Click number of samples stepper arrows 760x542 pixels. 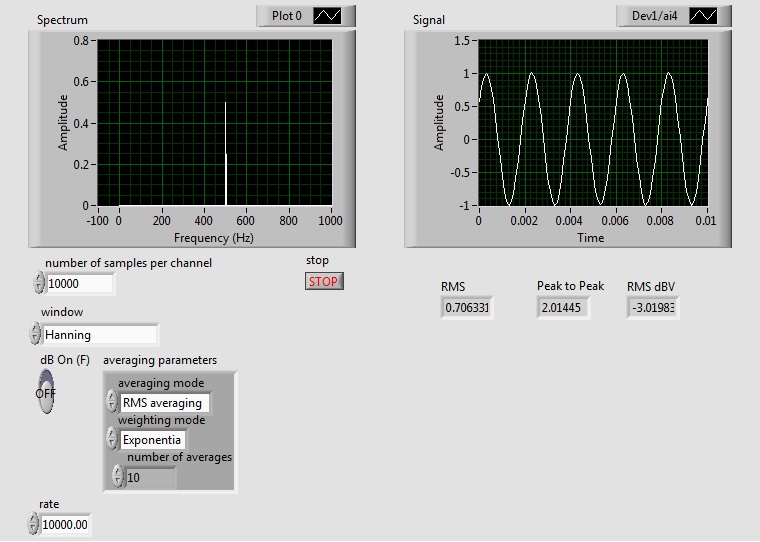(x=39, y=284)
